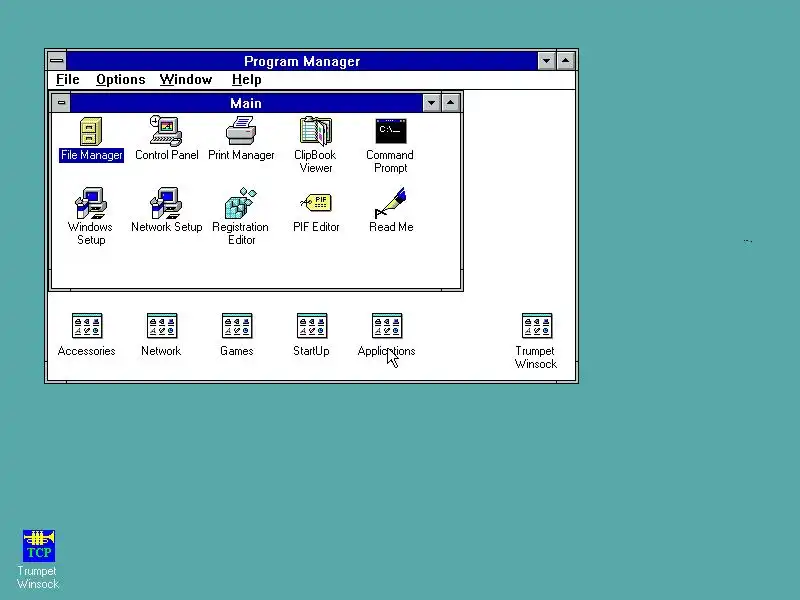The image size is (800, 600).
Task: Open the Help menu
Action: (246, 80)
